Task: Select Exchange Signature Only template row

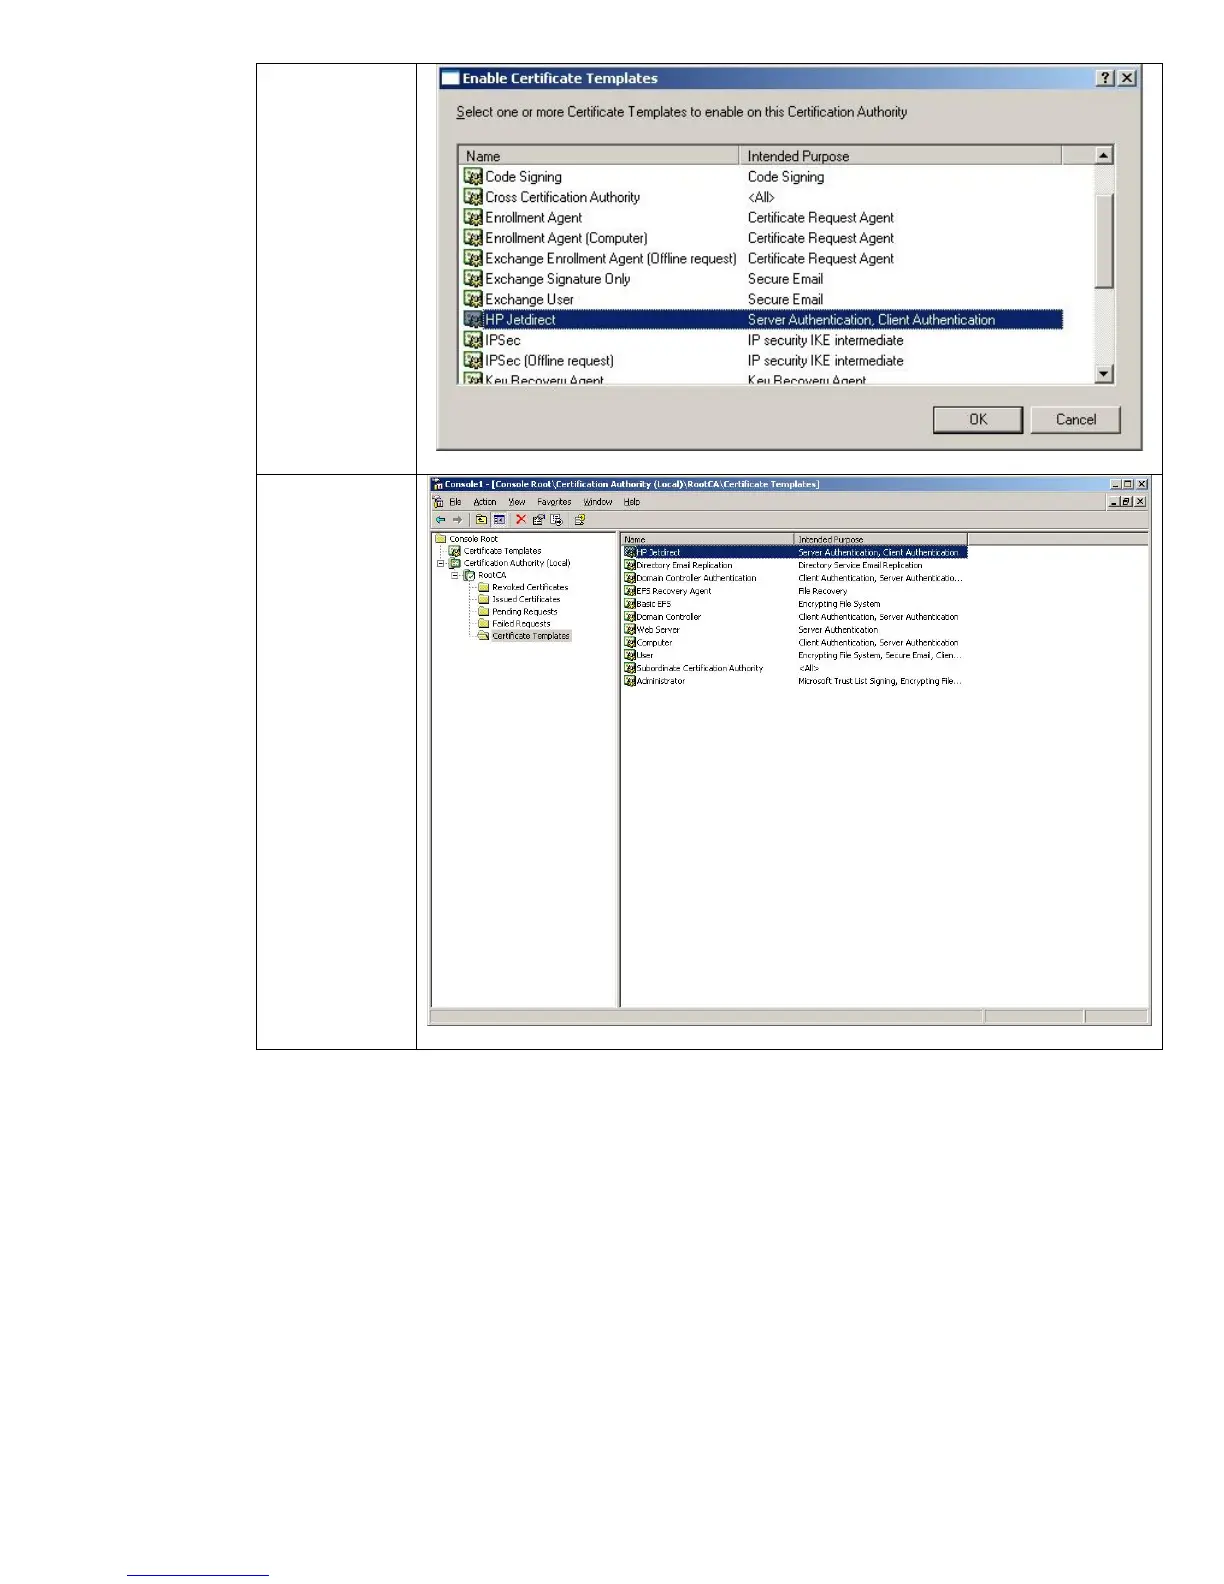Action: (x=762, y=279)
